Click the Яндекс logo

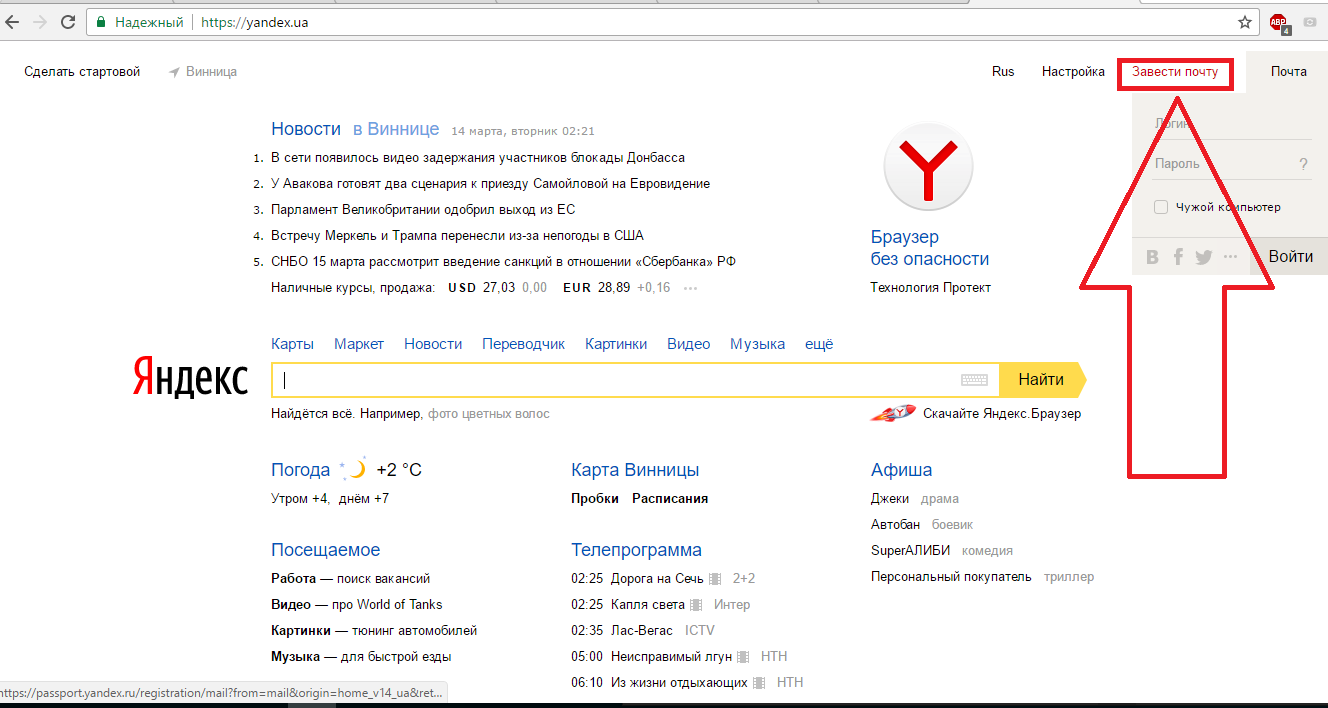coord(190,378)
